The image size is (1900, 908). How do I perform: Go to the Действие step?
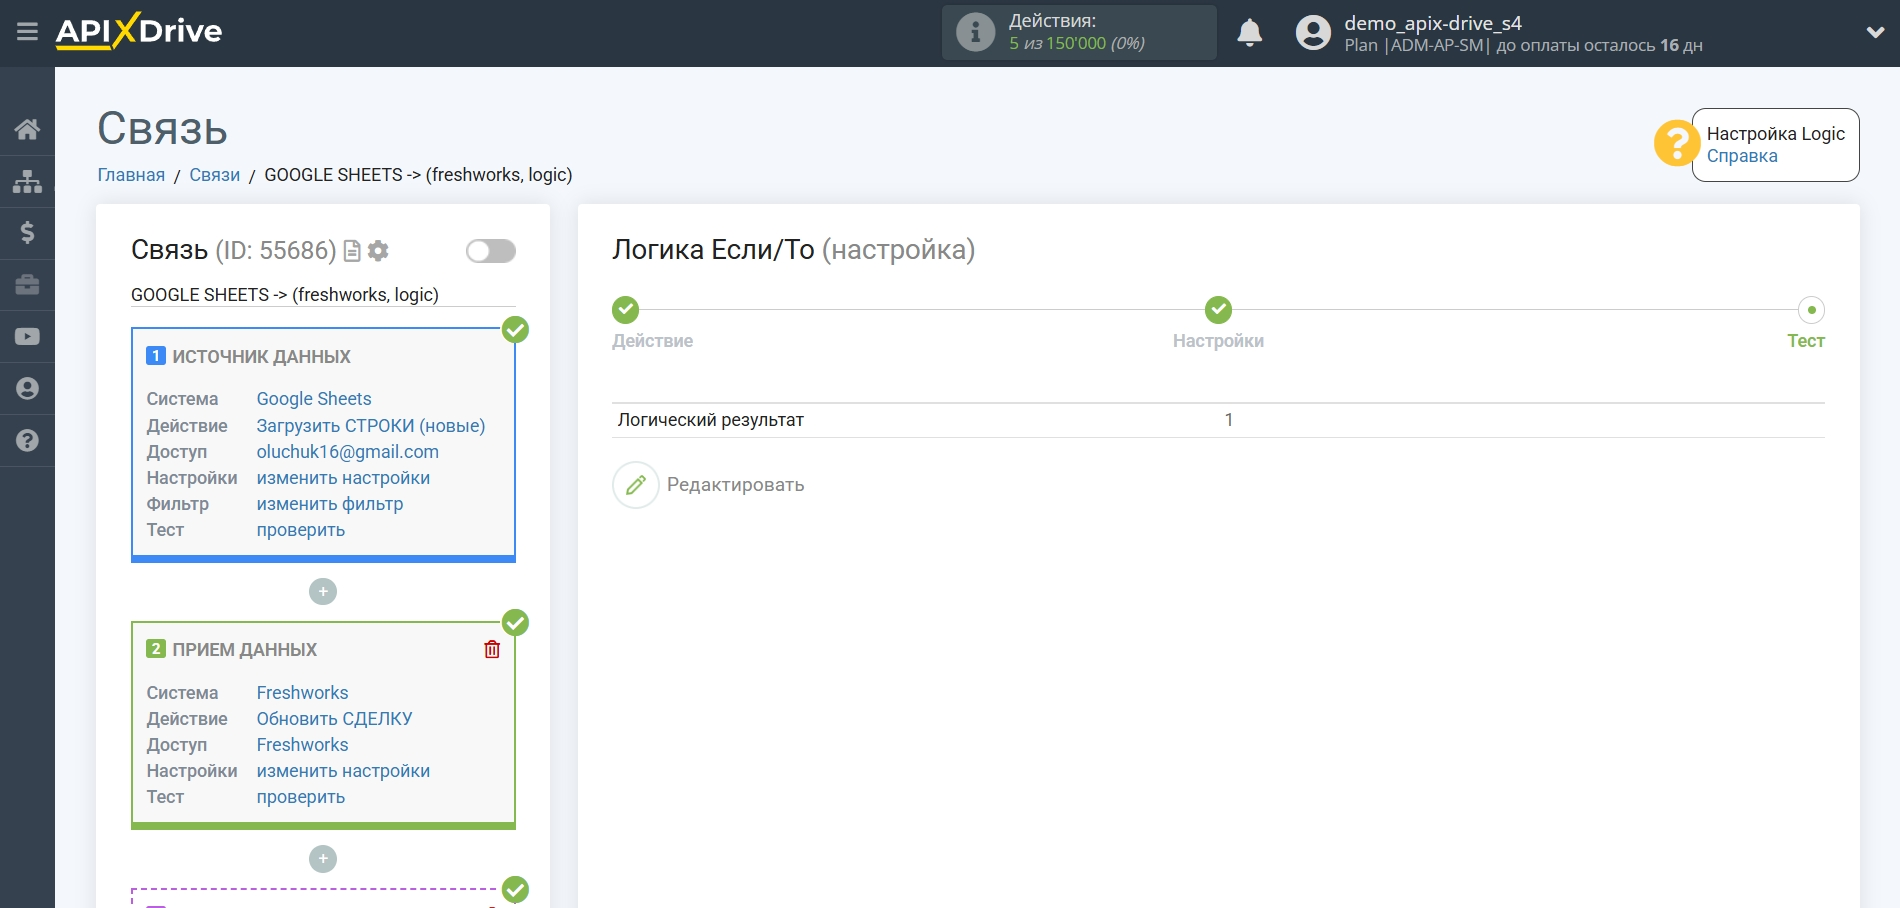626,310
